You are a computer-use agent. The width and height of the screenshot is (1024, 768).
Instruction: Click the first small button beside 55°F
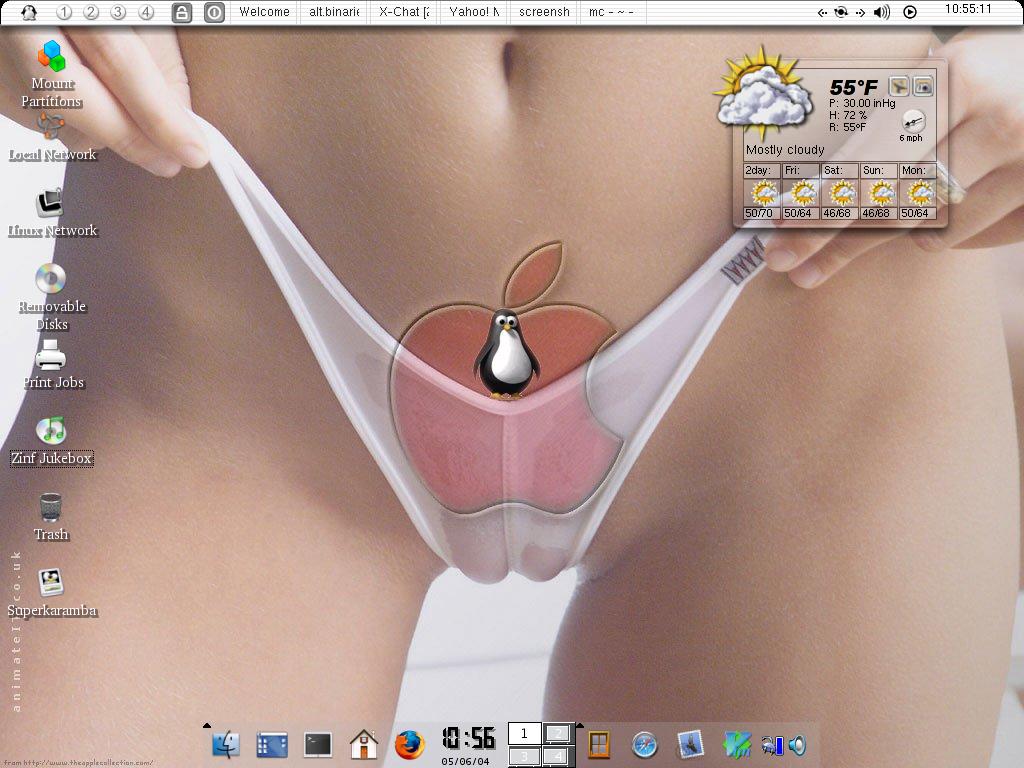coord(899,86)
